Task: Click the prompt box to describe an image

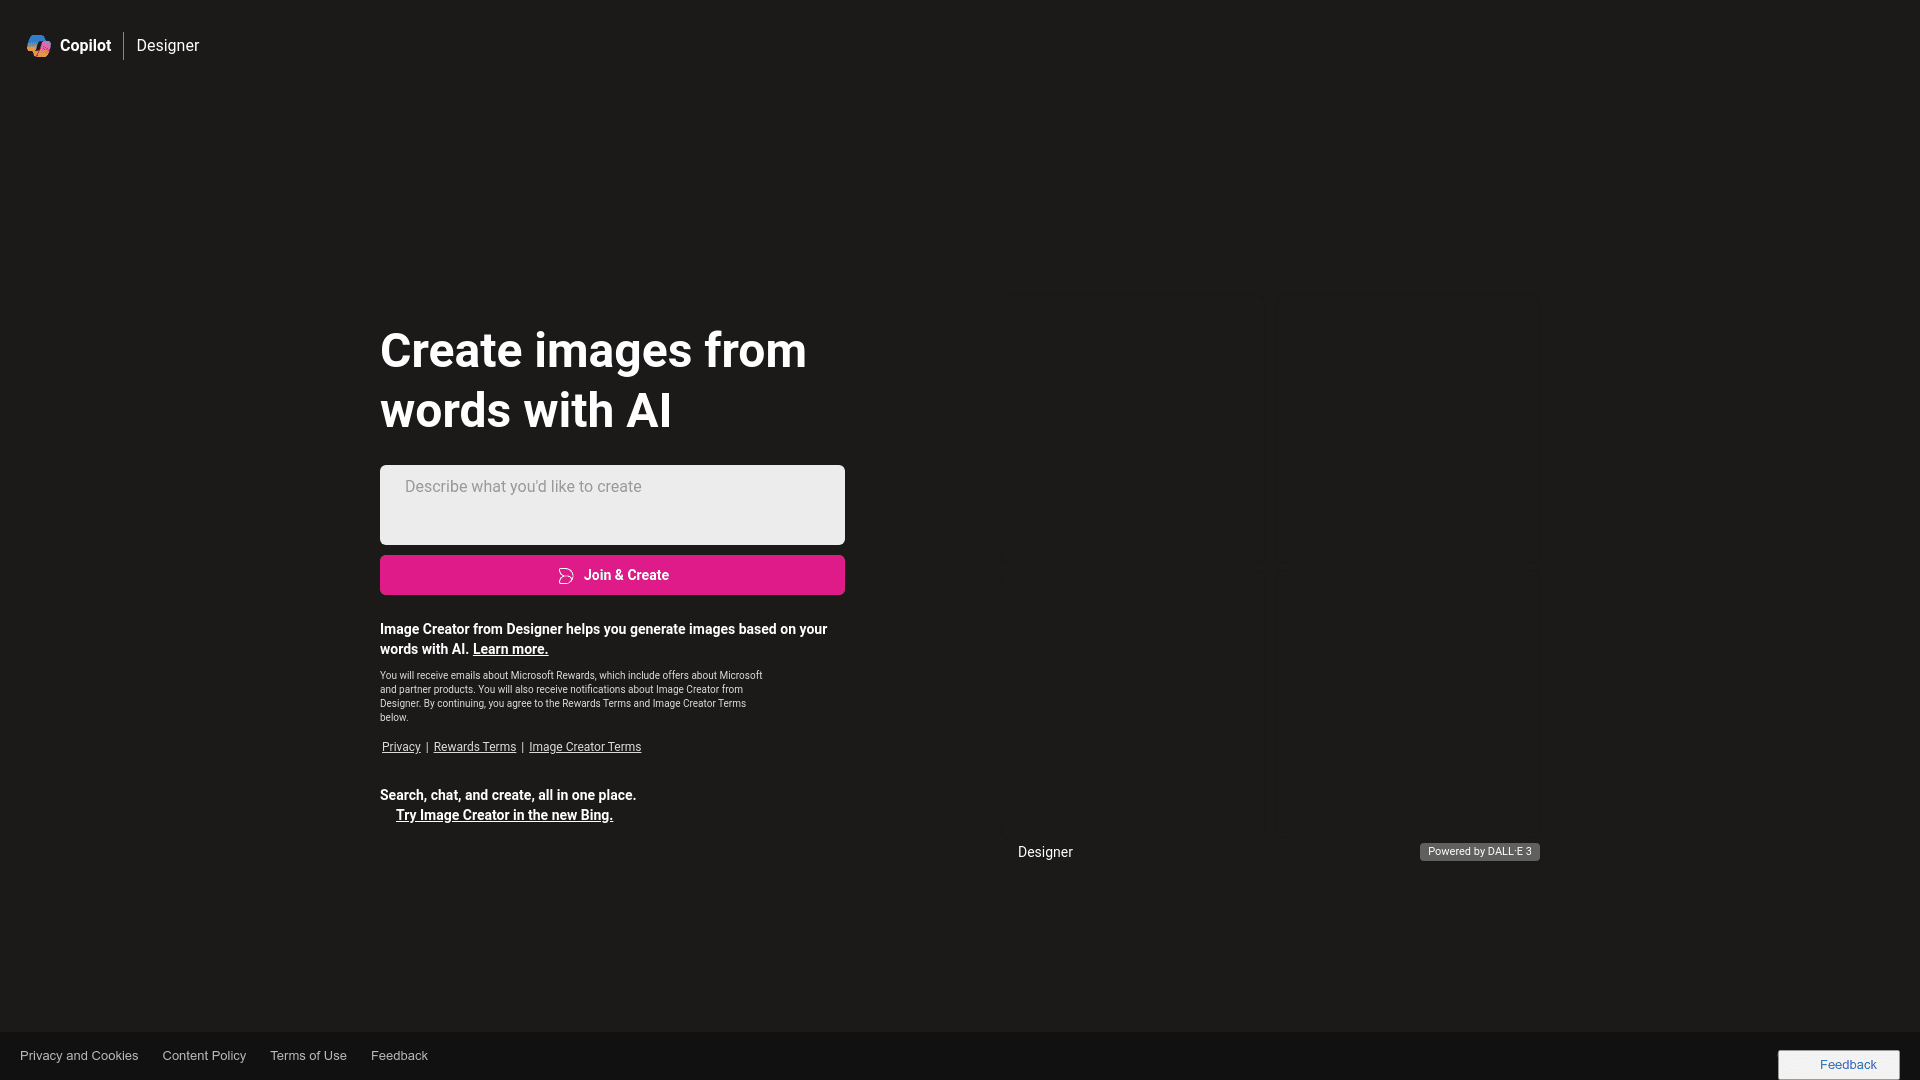Action: (x=611, y=504)
